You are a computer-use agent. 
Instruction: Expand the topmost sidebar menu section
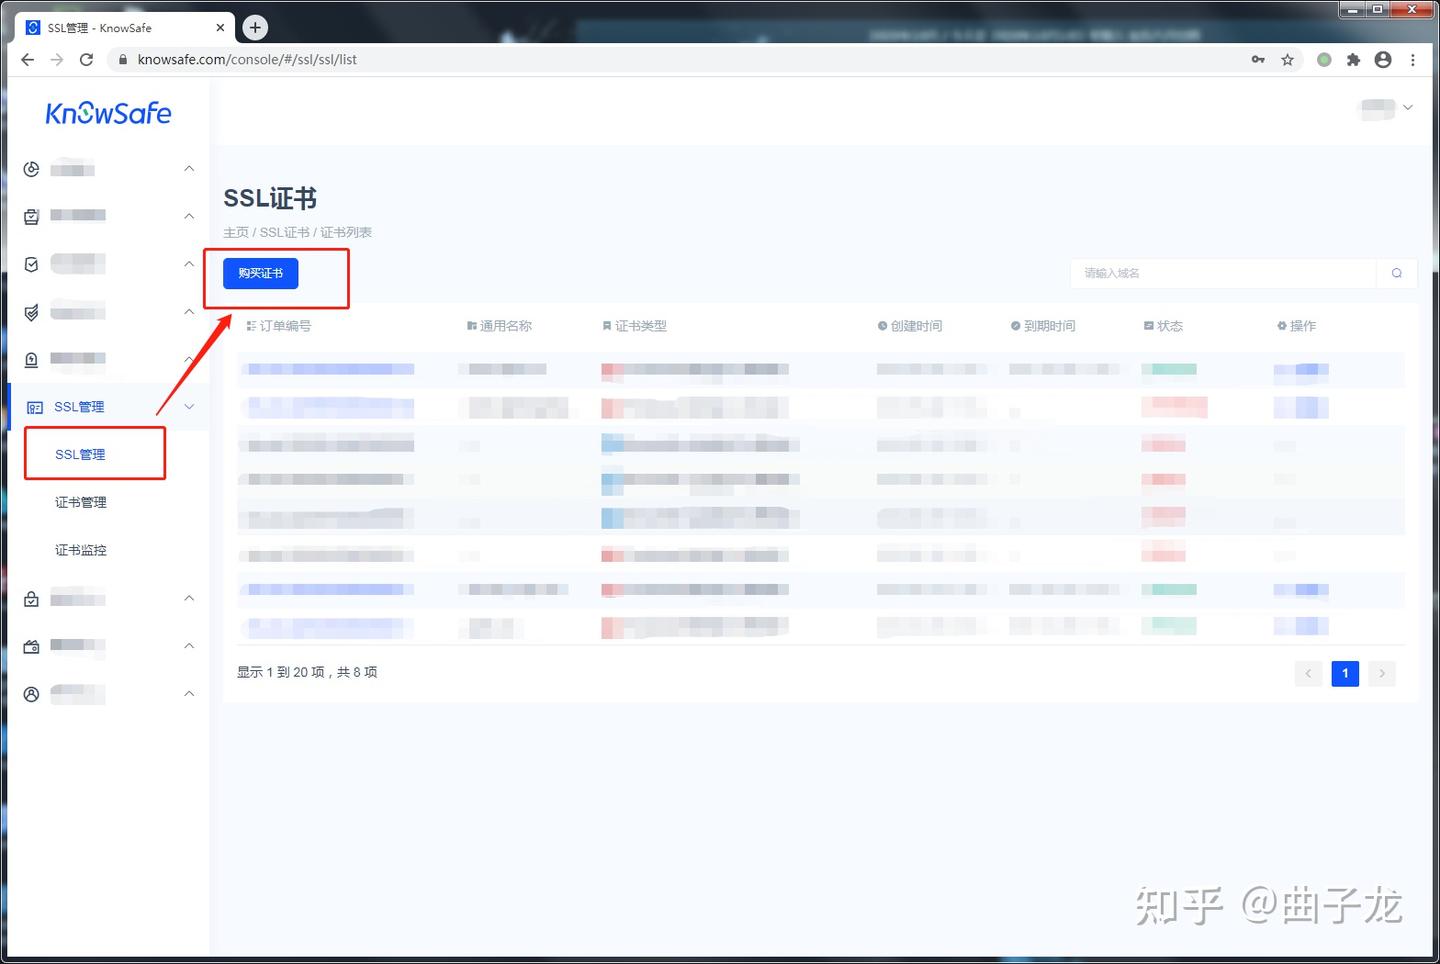pyautogui.click(x=189, y=168)
